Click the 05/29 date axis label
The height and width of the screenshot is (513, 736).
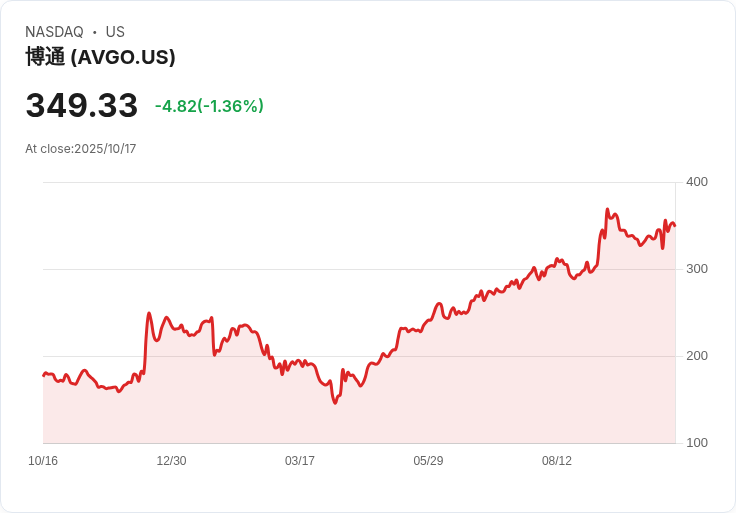(x=428, y=460)
